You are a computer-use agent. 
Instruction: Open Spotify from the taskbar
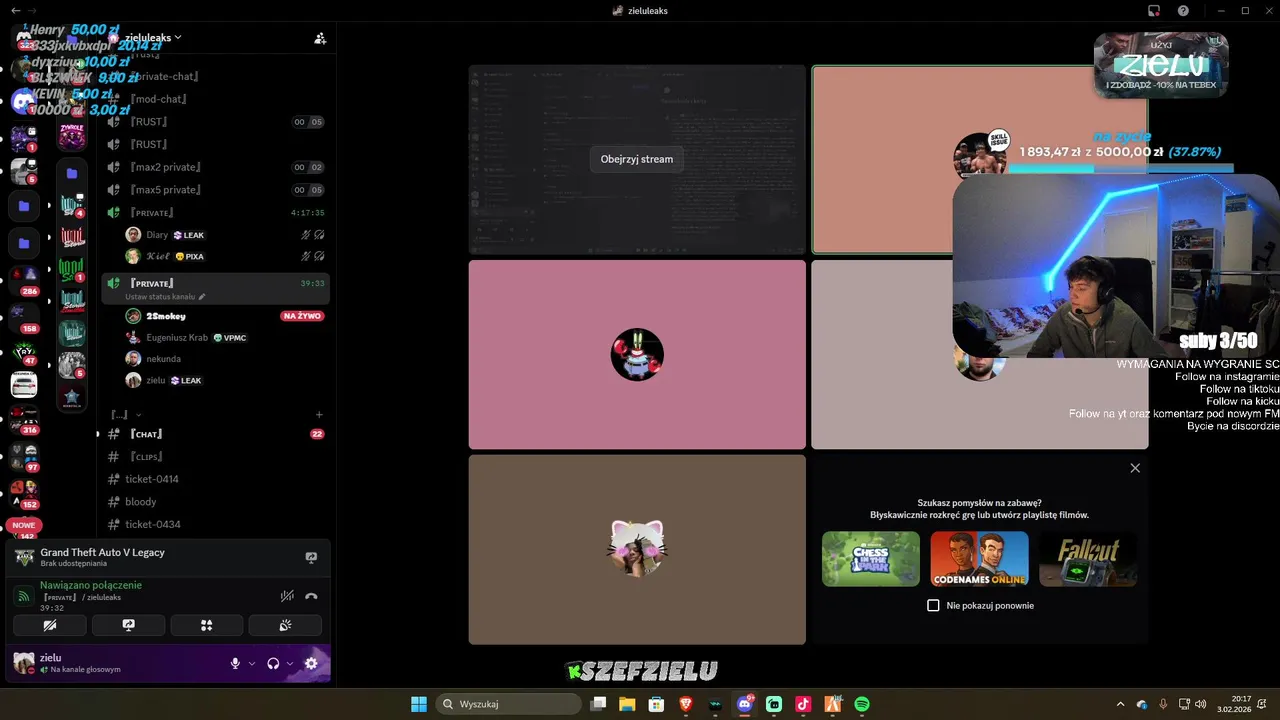(x=862, y=704)
